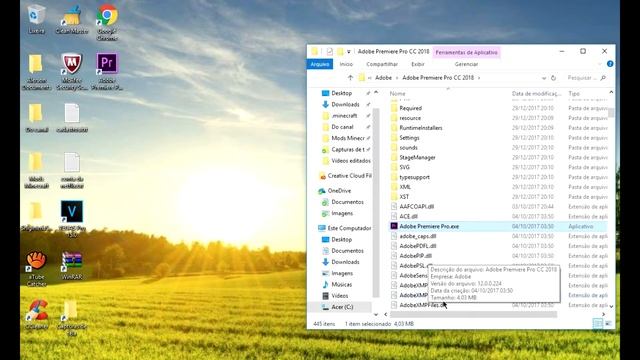The image size is (640, 360).
Task: Select the adobe_caps.dll file
Action: (x=418, y=236)
